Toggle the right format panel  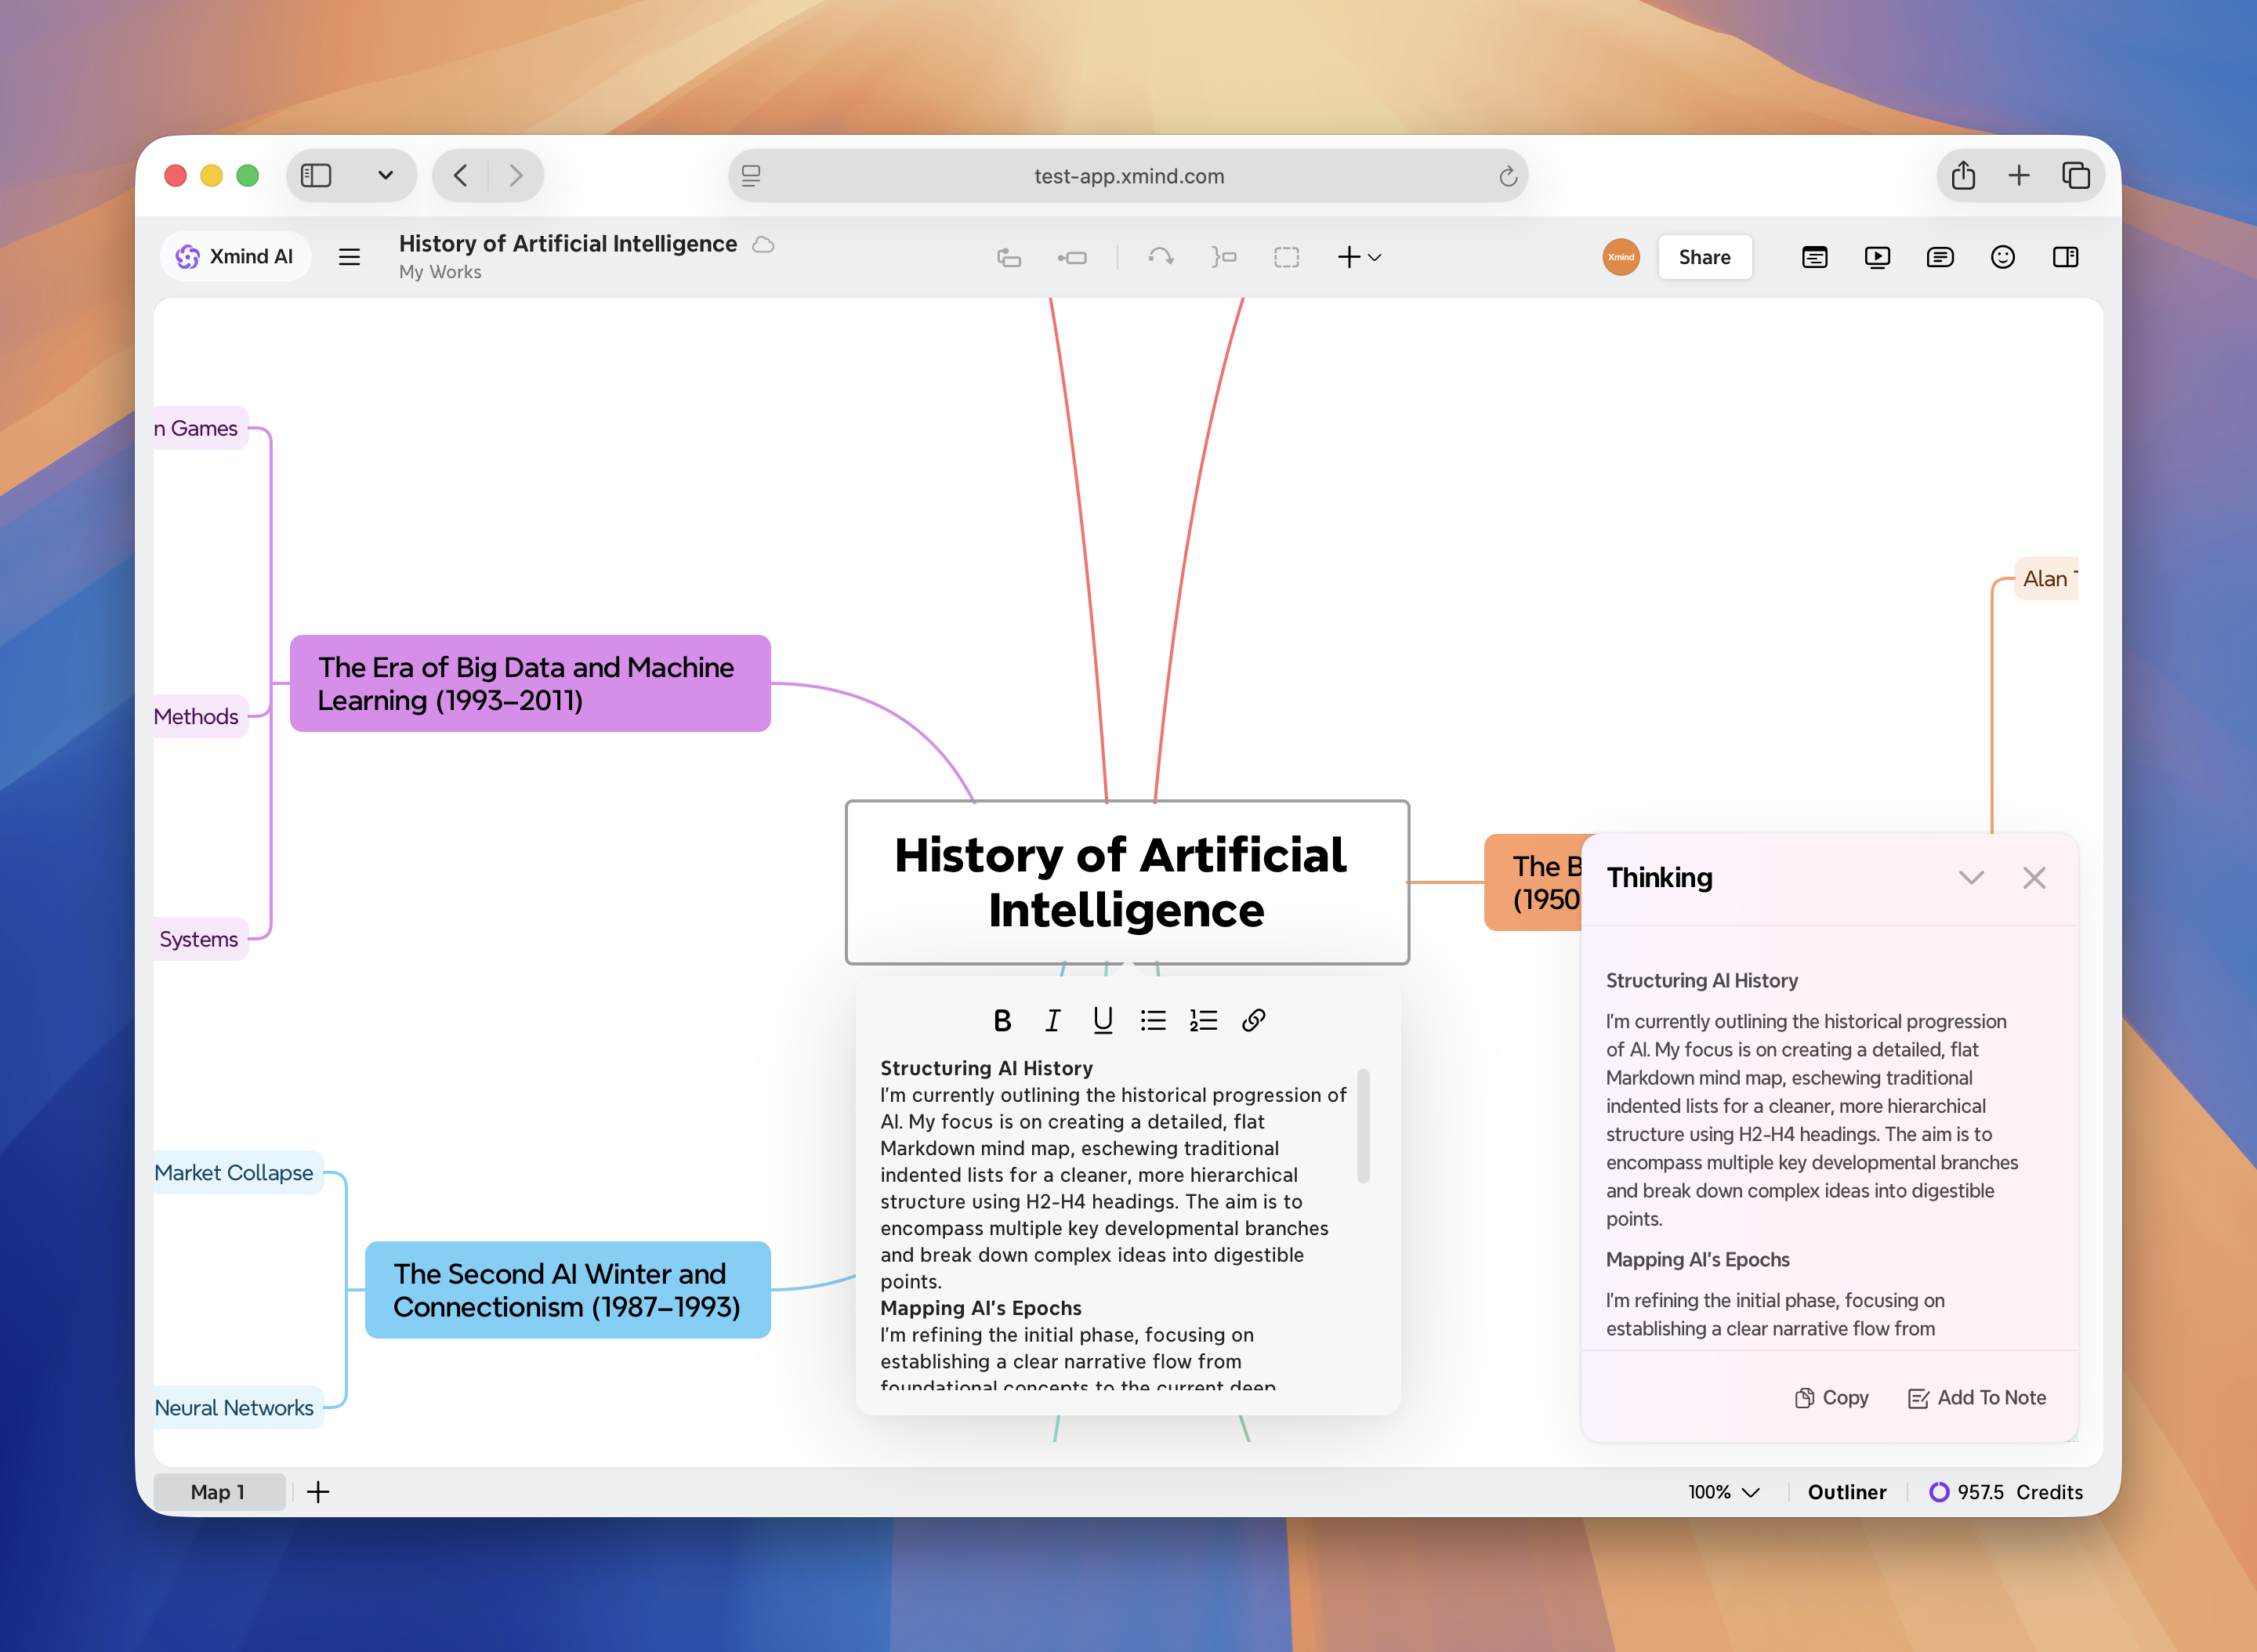[2066, 257]
